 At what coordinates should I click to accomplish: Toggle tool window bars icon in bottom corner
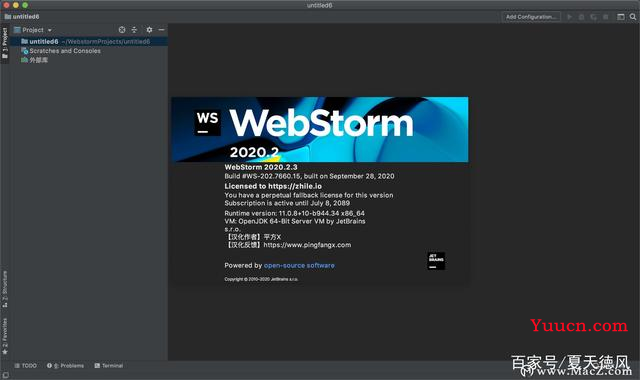pos(4,375)
